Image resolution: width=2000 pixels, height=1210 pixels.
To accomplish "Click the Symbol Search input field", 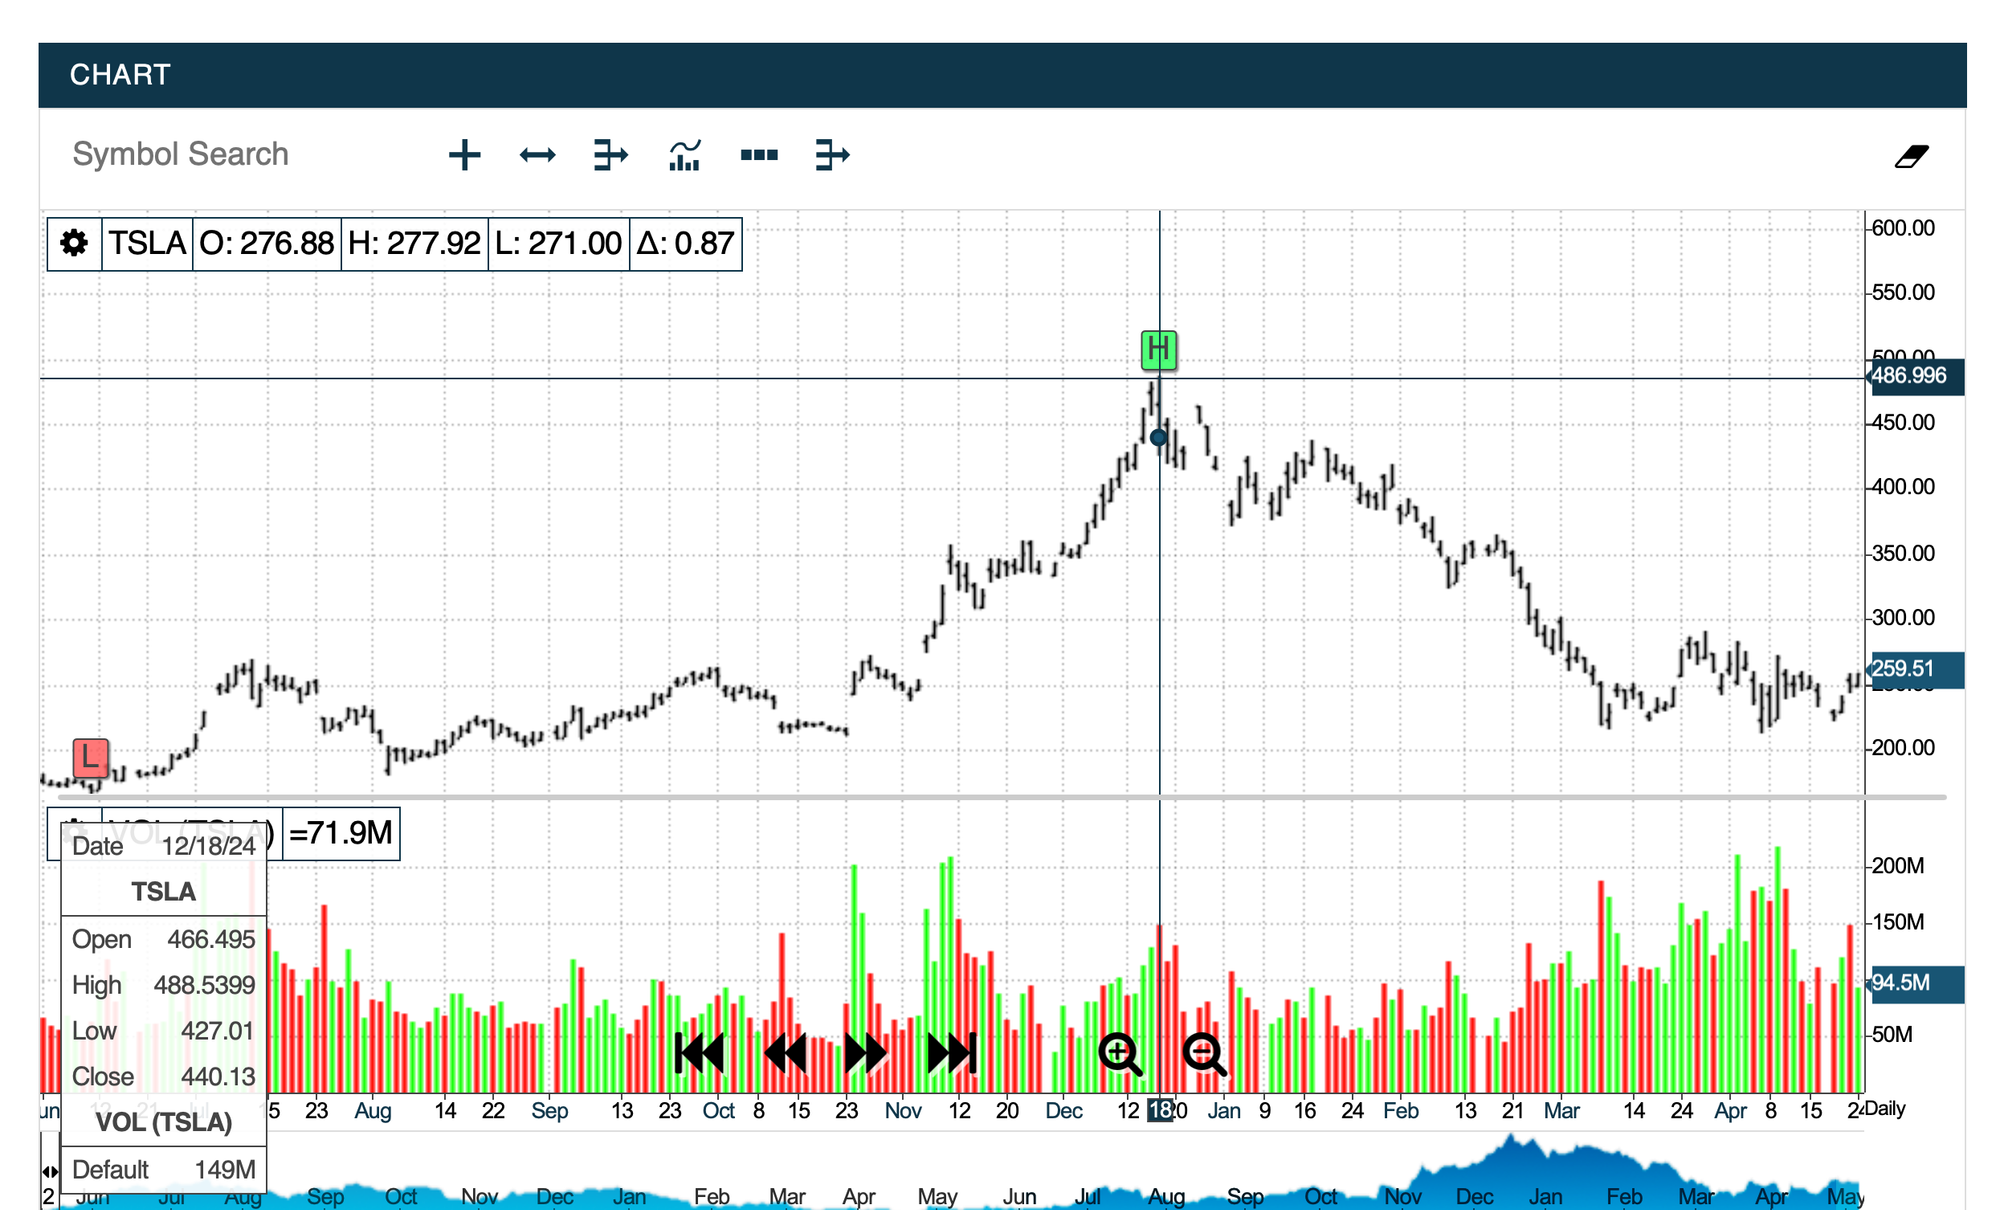I will coord(181,155).
